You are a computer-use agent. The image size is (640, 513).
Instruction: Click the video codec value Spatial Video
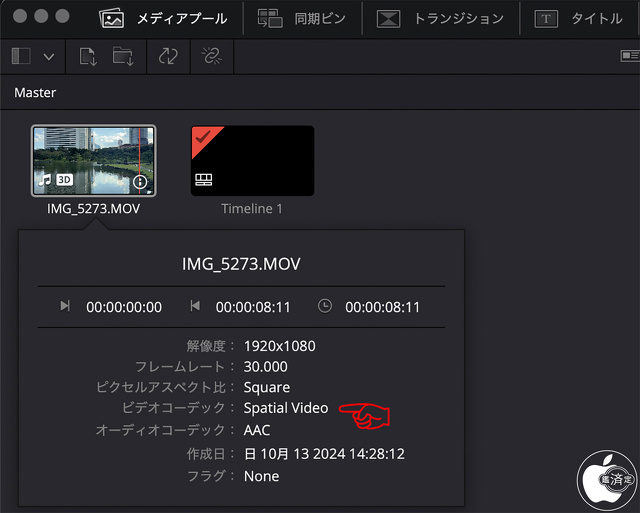tap(286, 408)
